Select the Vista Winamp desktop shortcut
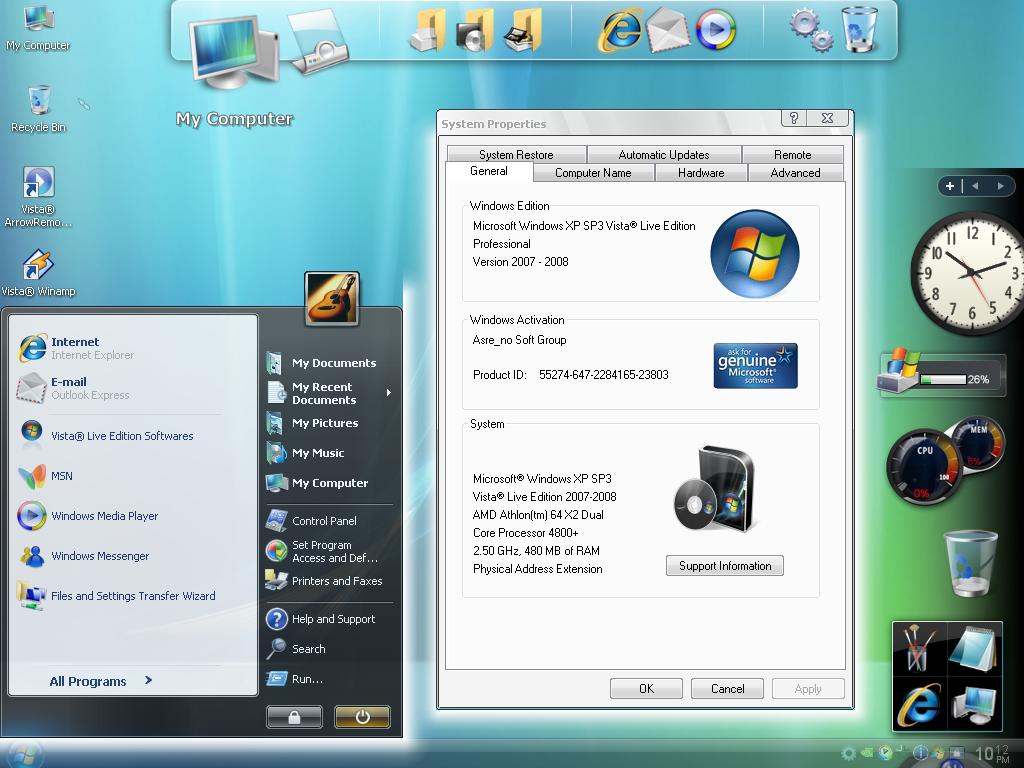Screen dimensions: 1024x768 pyautogui.click(x=38, y=272)
